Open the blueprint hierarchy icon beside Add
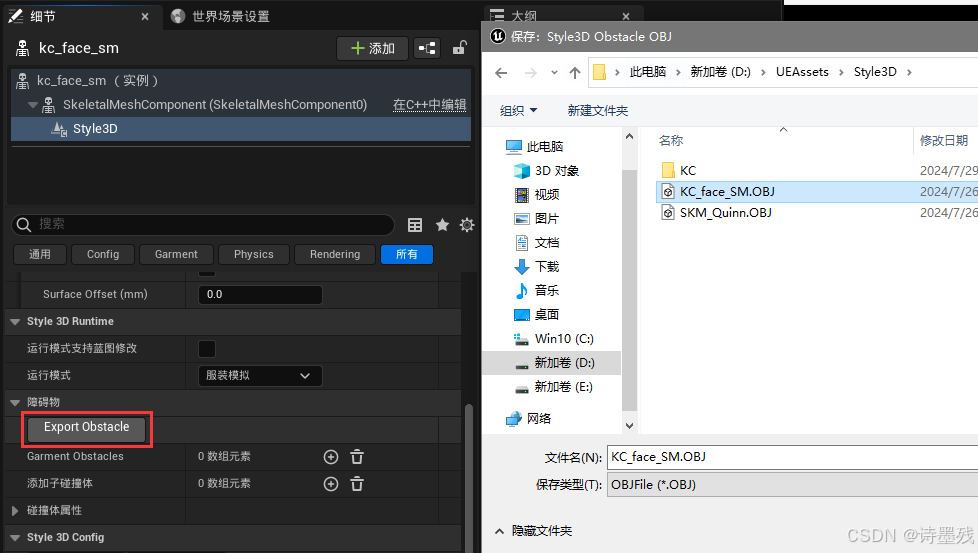978x553 pixels. 427,48
